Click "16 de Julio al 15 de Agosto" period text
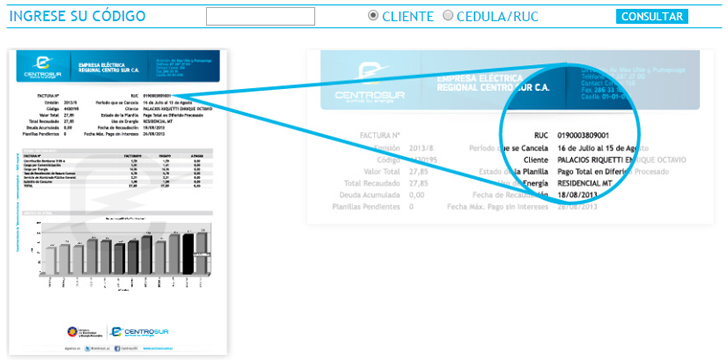Viewport: 728px width, 362px height. click(x=603, y=149)
